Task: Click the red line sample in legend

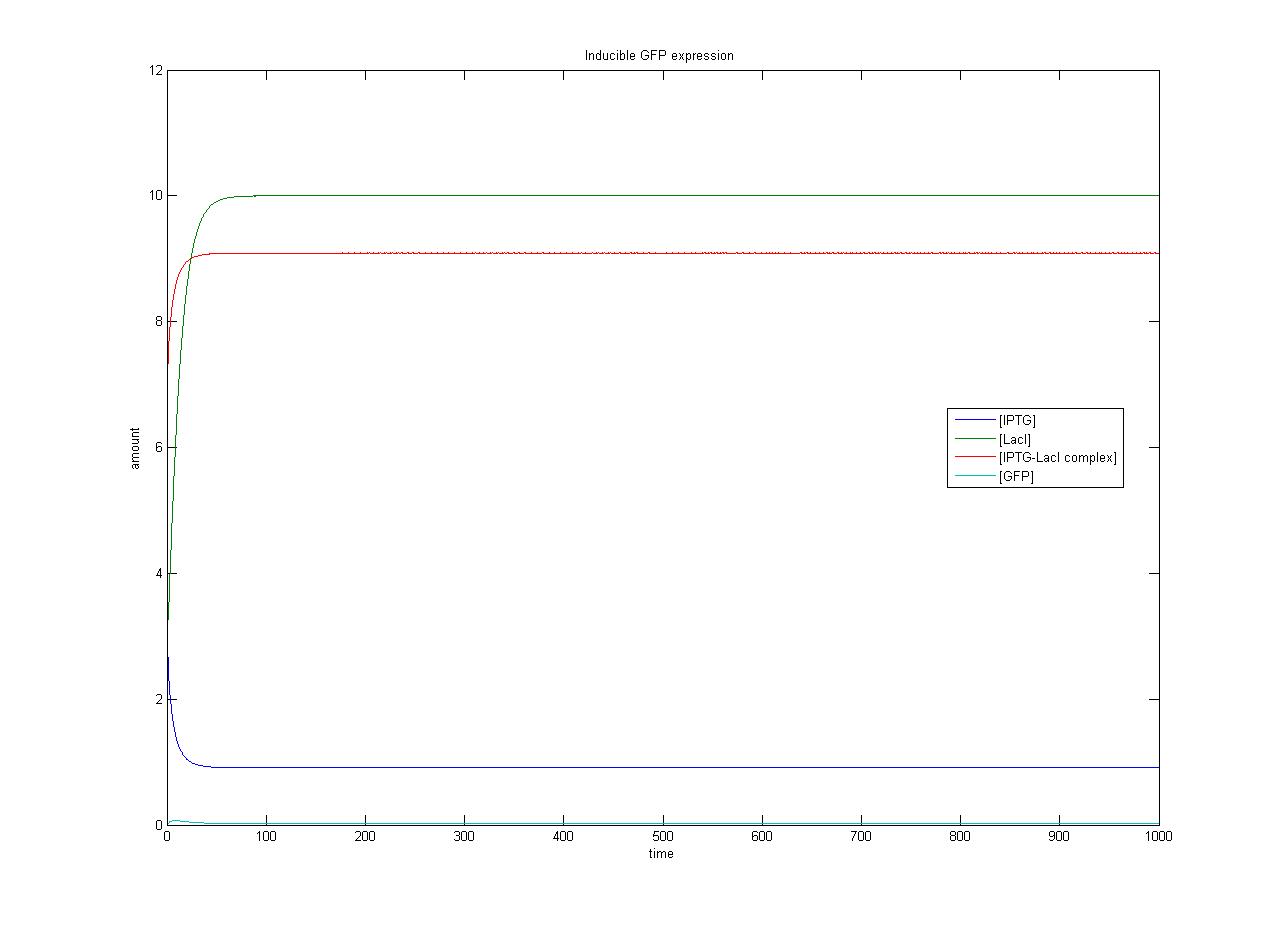Action: (x=974, y=458)
